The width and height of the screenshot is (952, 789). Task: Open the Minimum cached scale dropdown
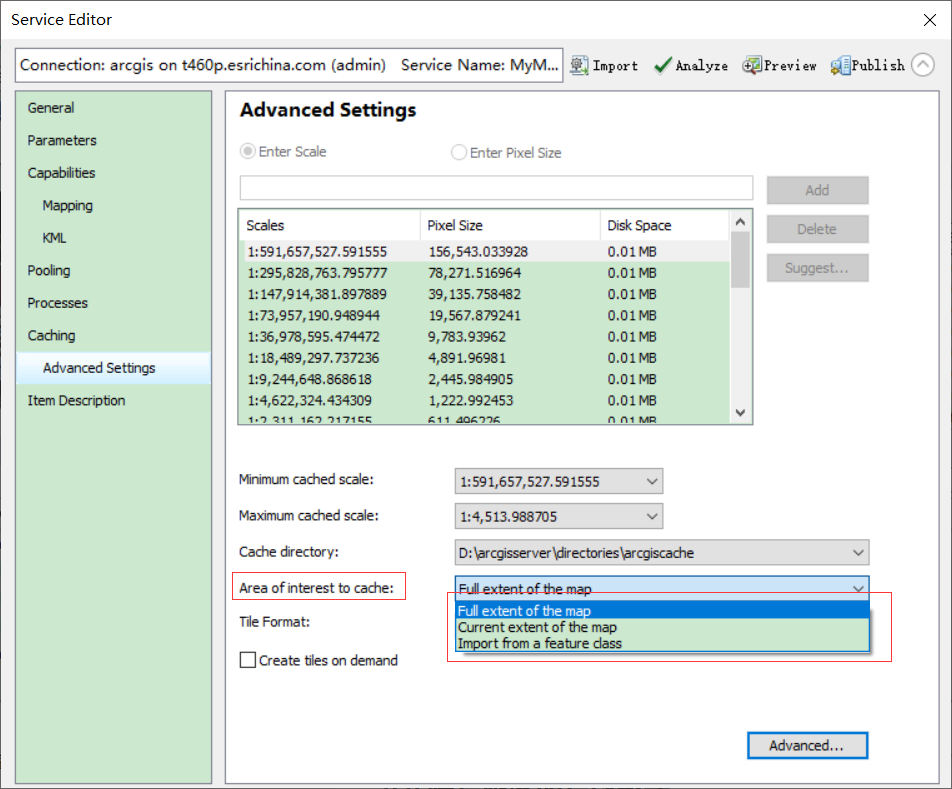(x=559, y=481)
